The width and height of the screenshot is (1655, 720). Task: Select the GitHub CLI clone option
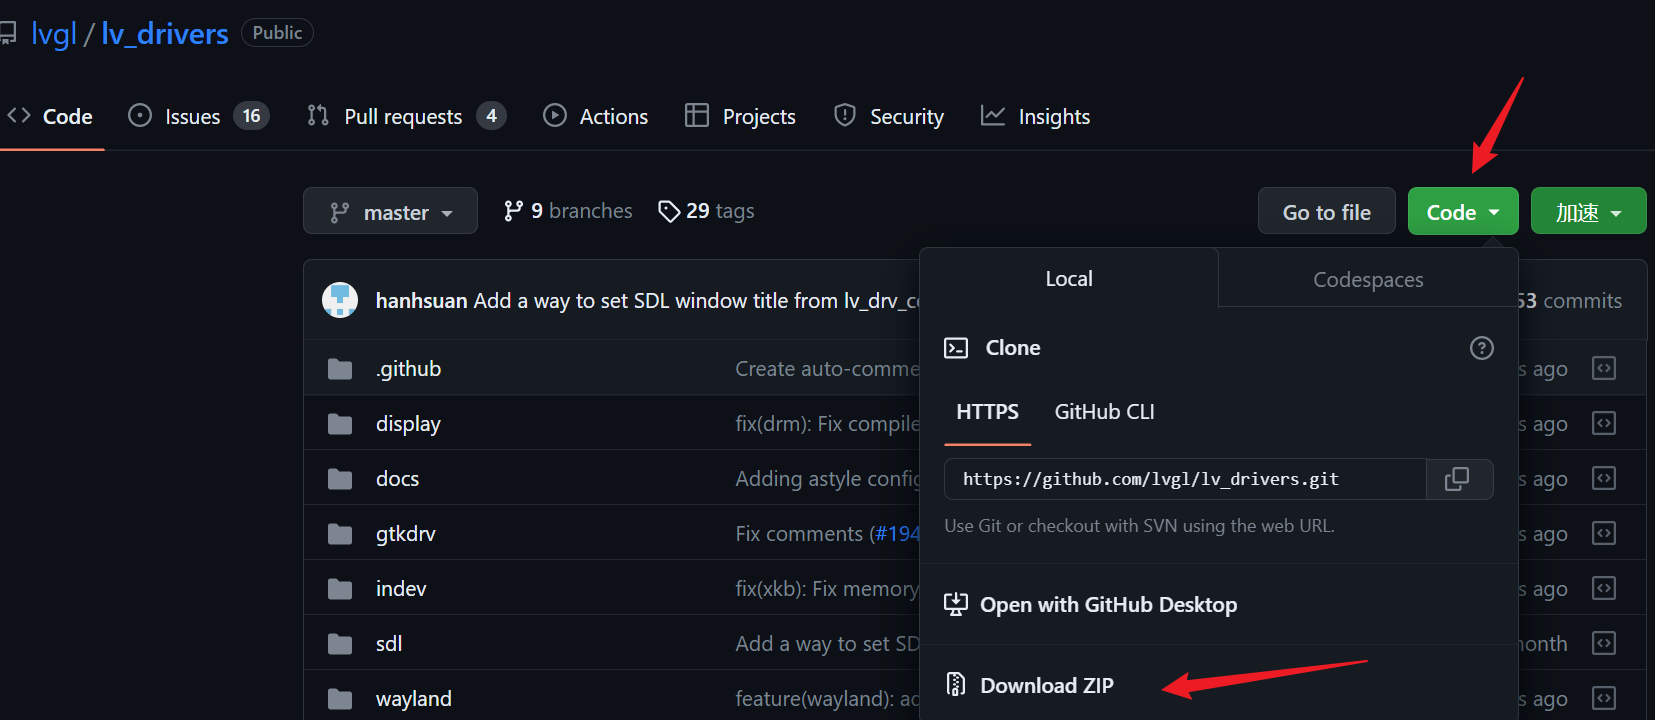coord(1104,412)
